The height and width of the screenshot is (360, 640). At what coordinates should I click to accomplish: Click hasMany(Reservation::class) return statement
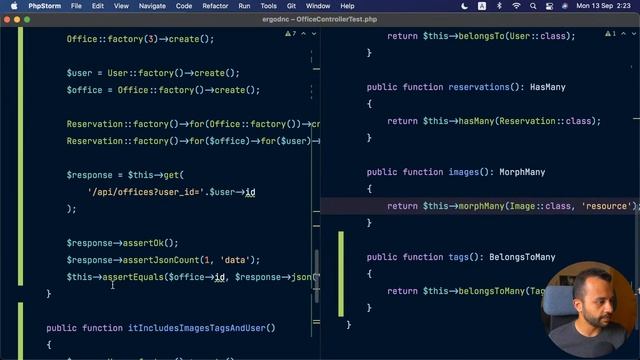pyautogui.click(x=494, y=121)
